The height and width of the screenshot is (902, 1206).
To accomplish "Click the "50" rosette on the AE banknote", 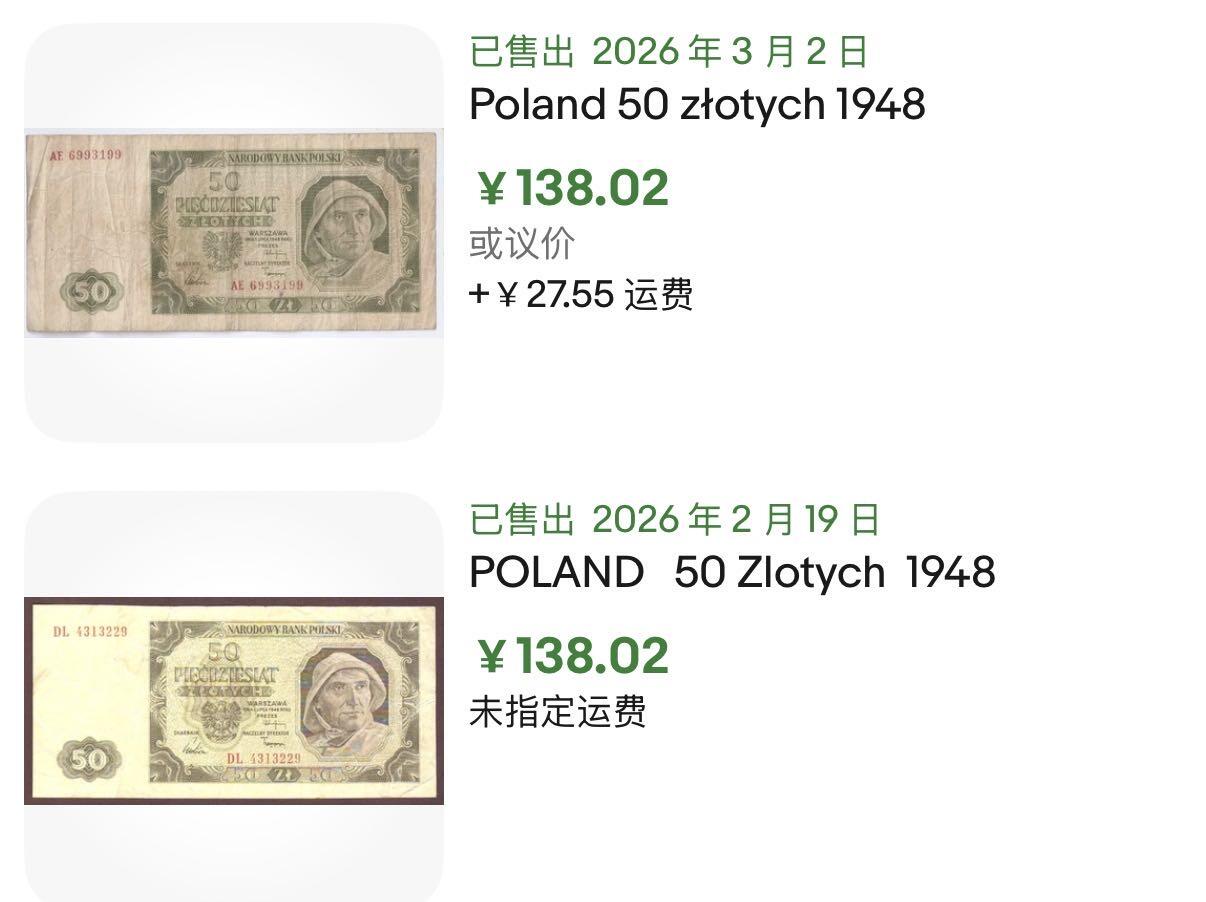I will click(x=90, y=293).
